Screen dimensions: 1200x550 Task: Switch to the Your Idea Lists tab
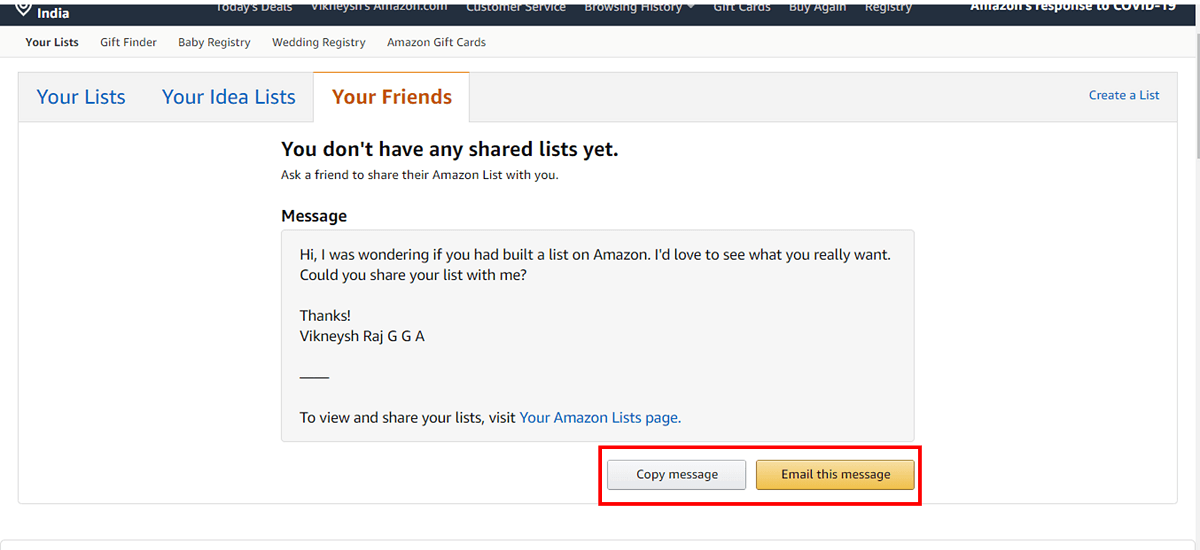(x=229, y=97)
